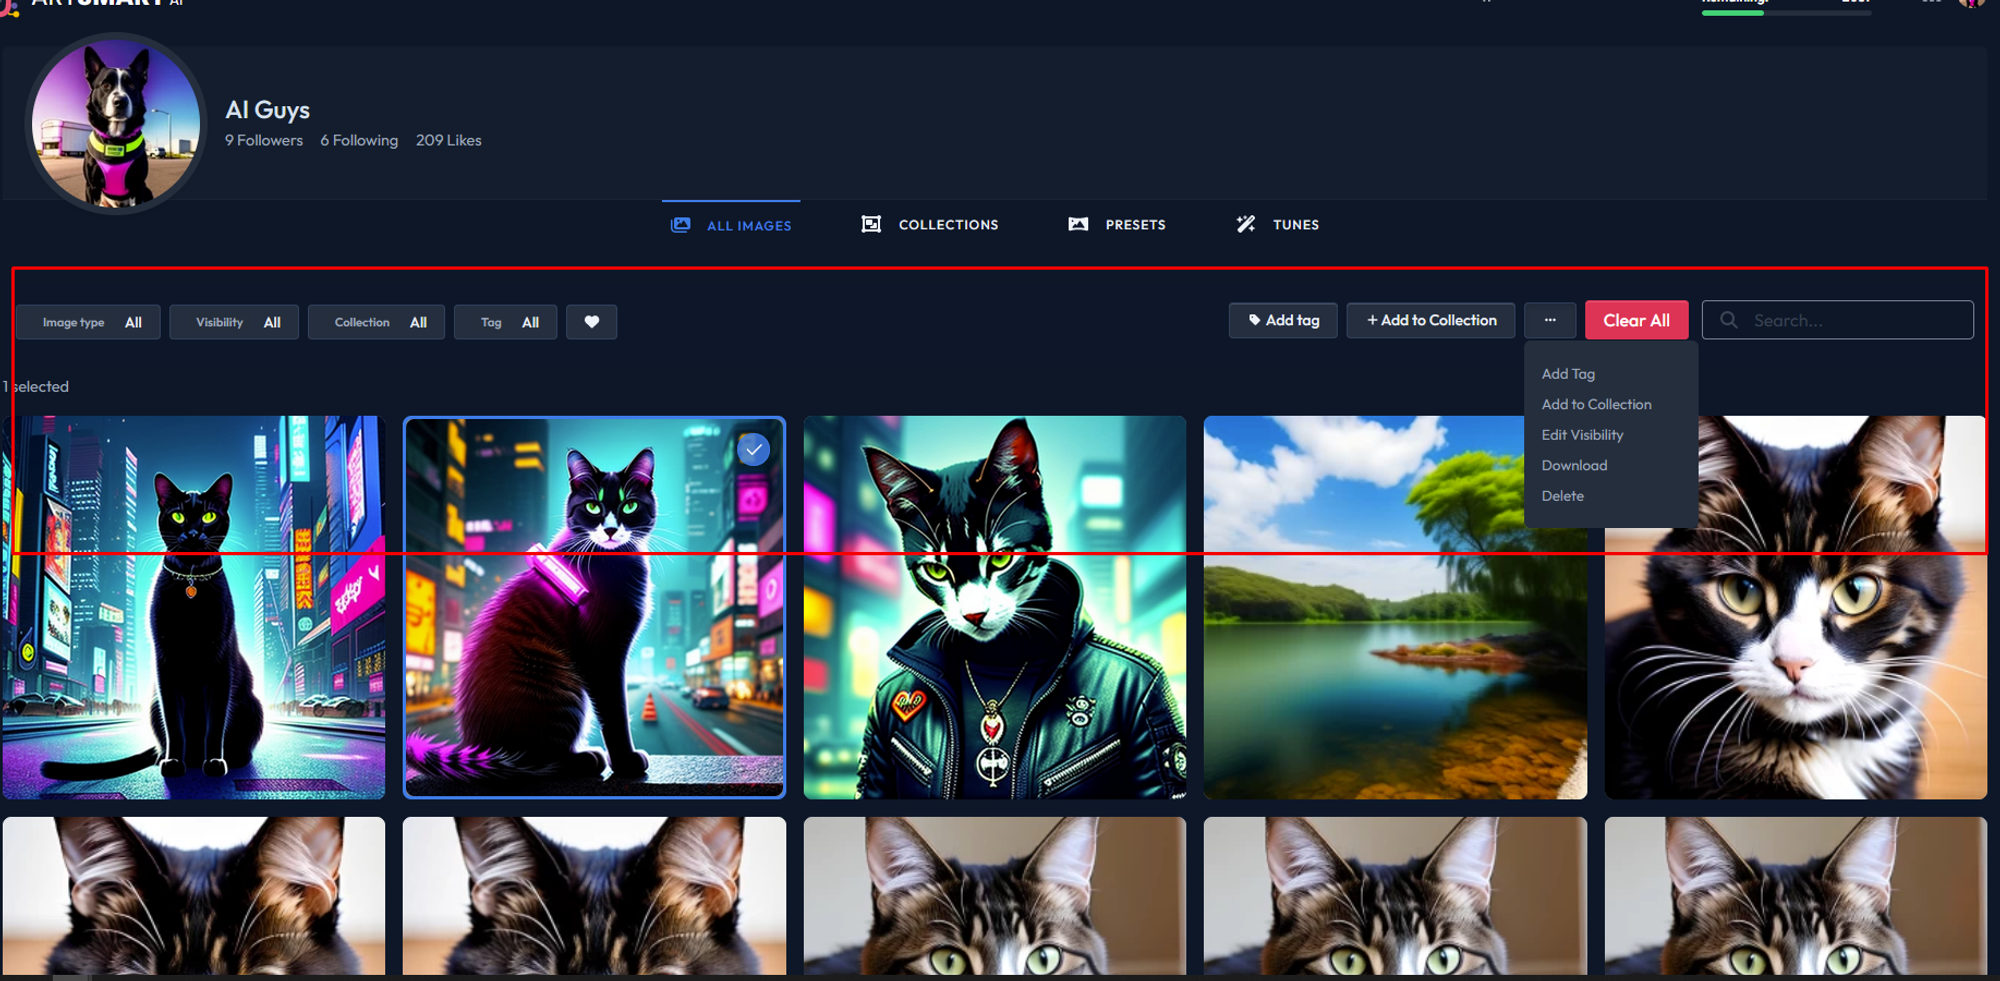Choose Add Tag from the dropdown menu
The height and width of the screenshot is (981, 2000).
[1568, 374]
